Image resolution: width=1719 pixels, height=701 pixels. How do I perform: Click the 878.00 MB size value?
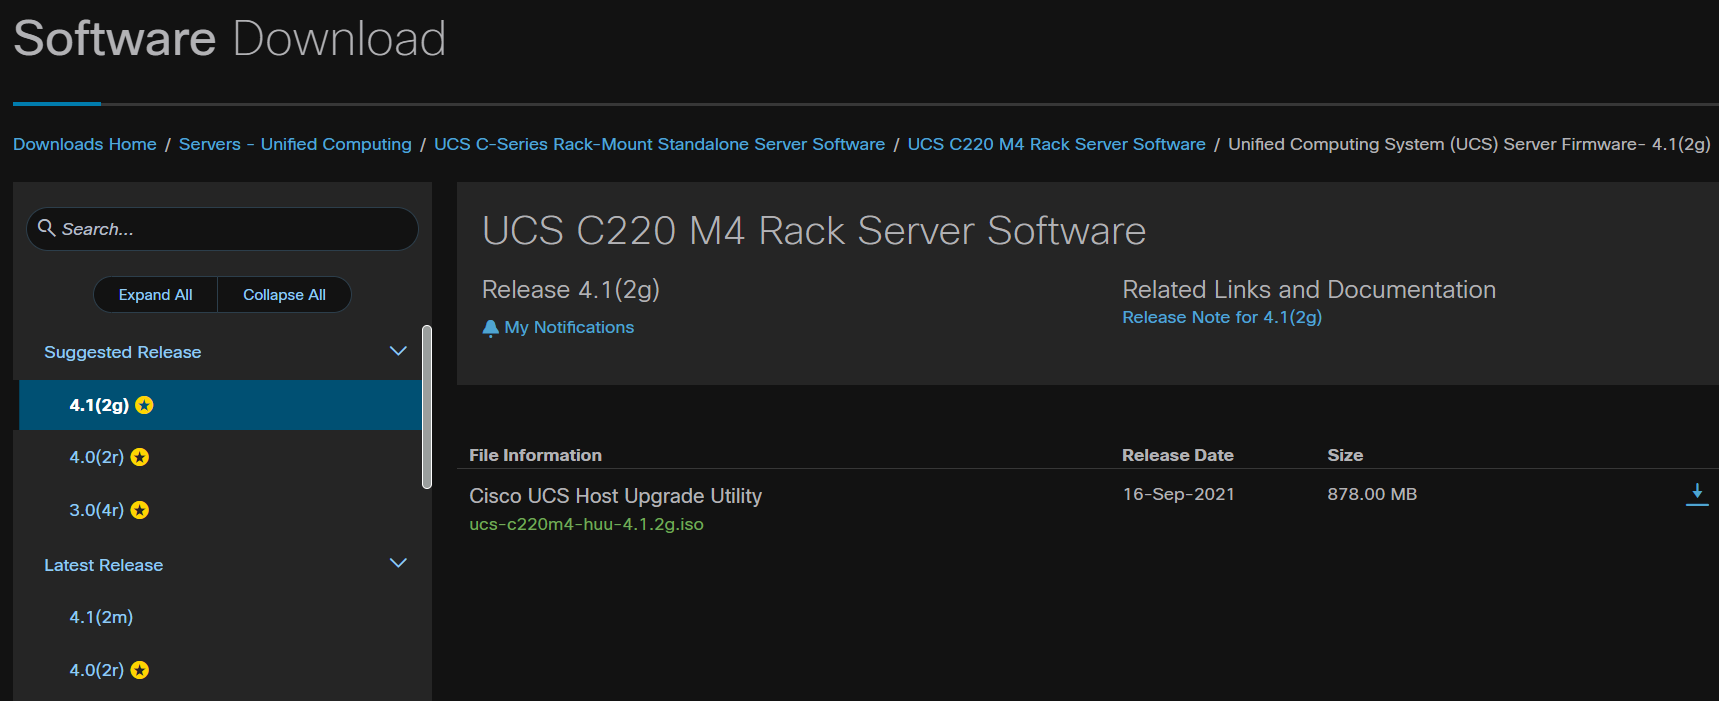1372,494
